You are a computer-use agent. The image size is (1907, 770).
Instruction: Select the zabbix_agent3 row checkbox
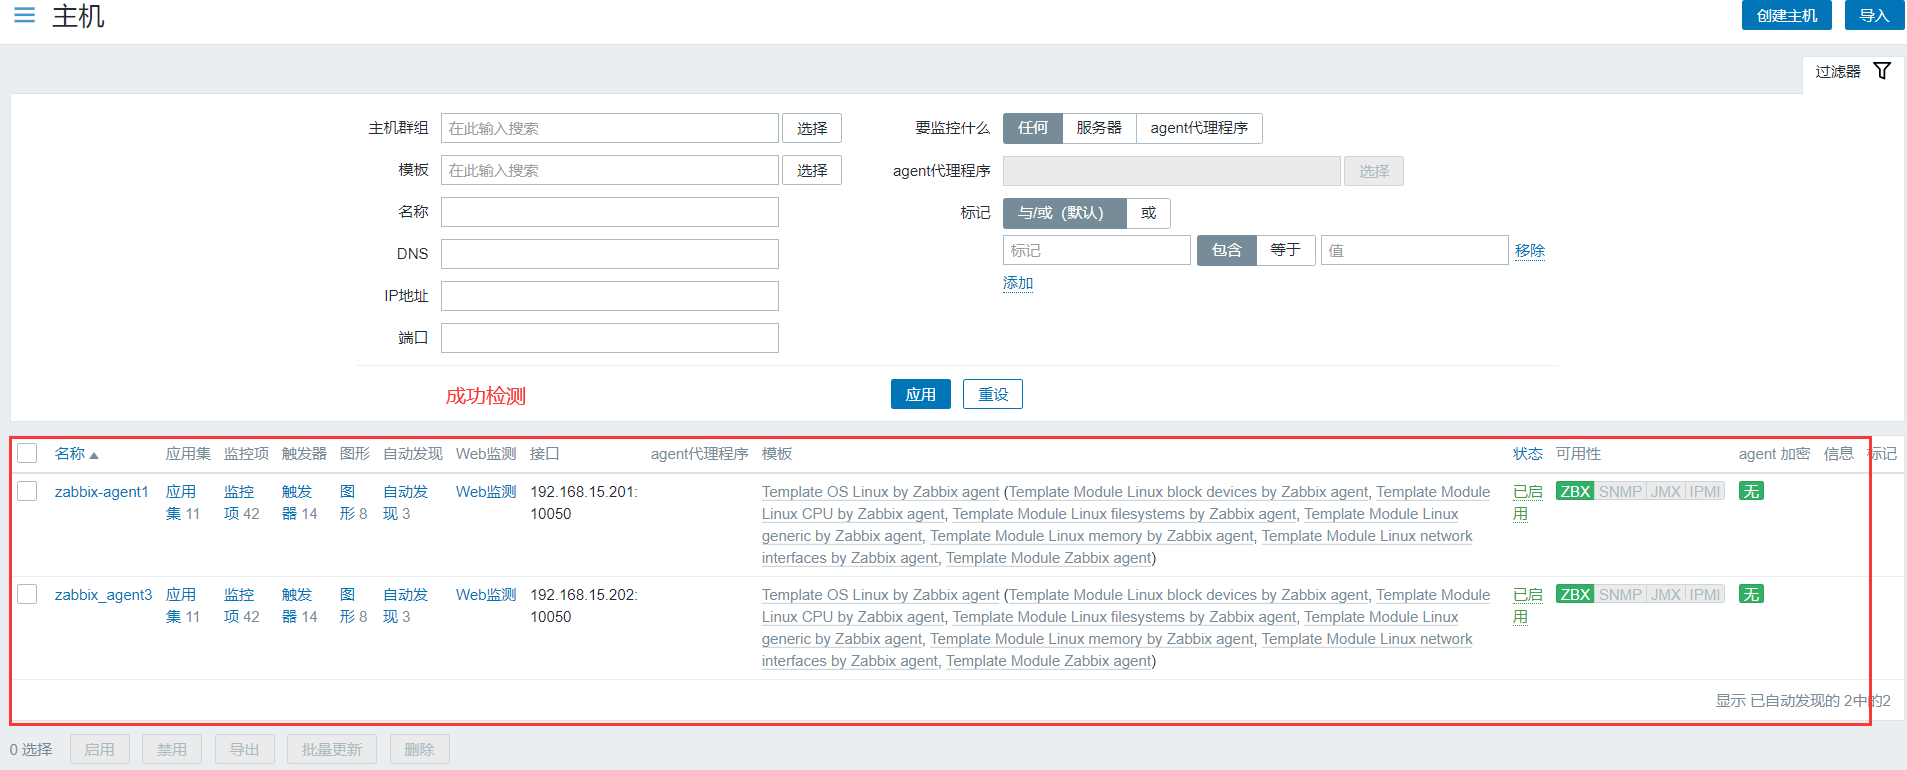[27, 594]
